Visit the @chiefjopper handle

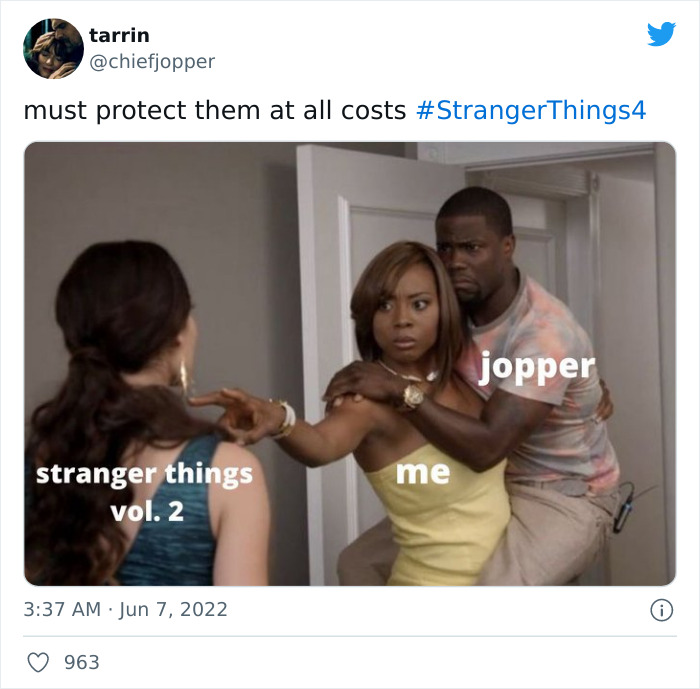pos(152,61)
